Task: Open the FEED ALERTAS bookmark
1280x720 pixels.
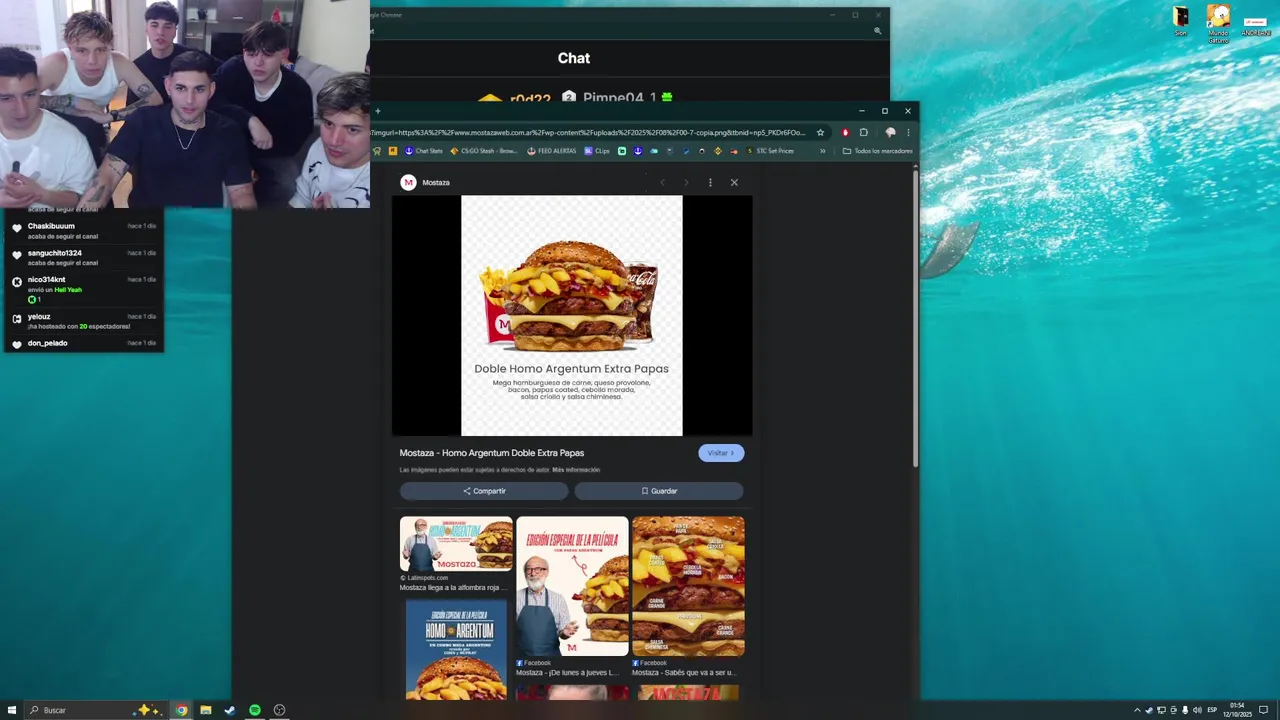Action: 551,151
